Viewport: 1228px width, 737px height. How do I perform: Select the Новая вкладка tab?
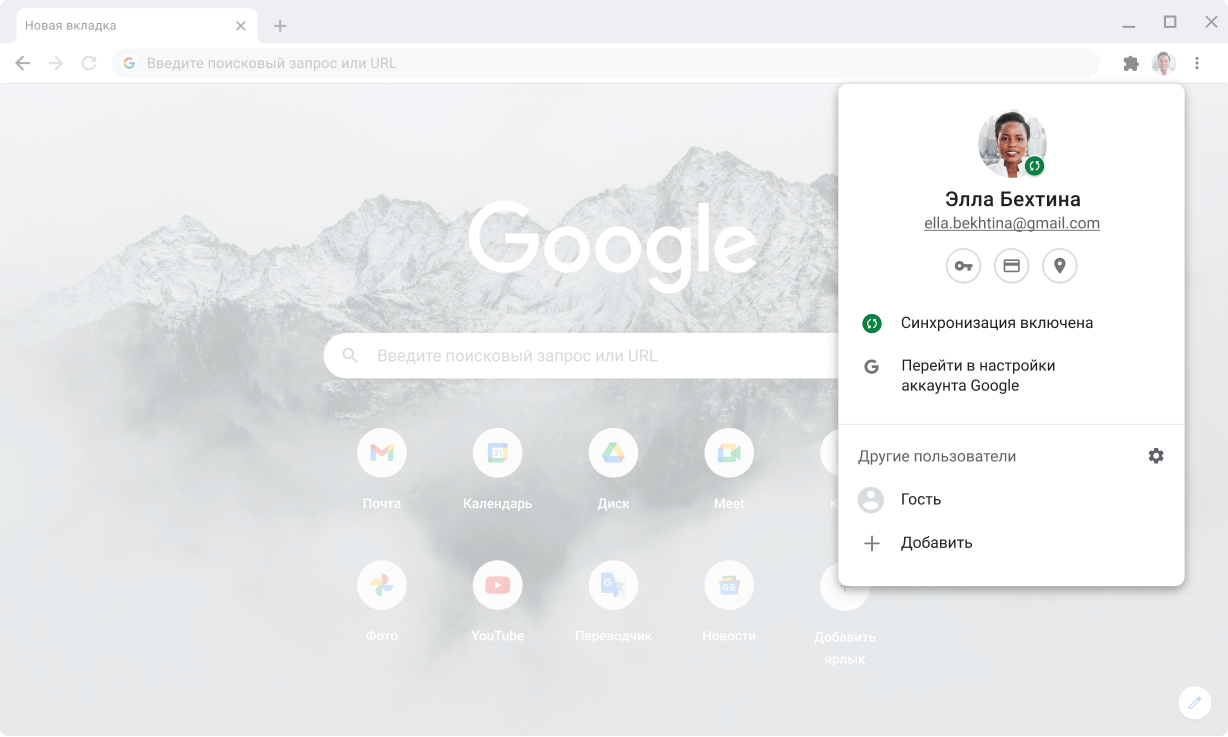point(137,26)
